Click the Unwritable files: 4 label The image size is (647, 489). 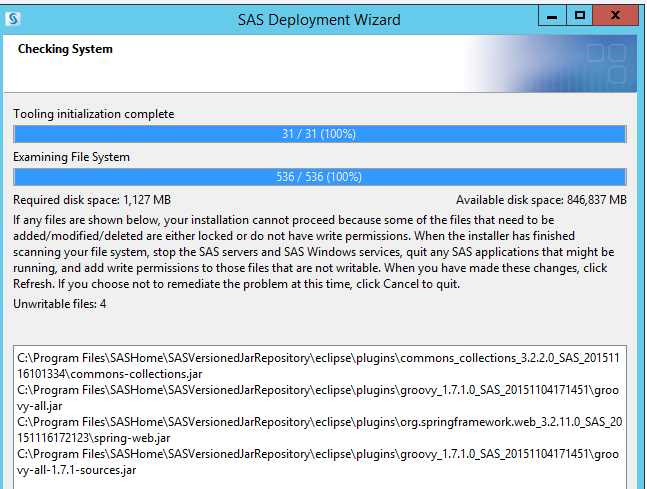pyautogui.click(x=59, y=303)
